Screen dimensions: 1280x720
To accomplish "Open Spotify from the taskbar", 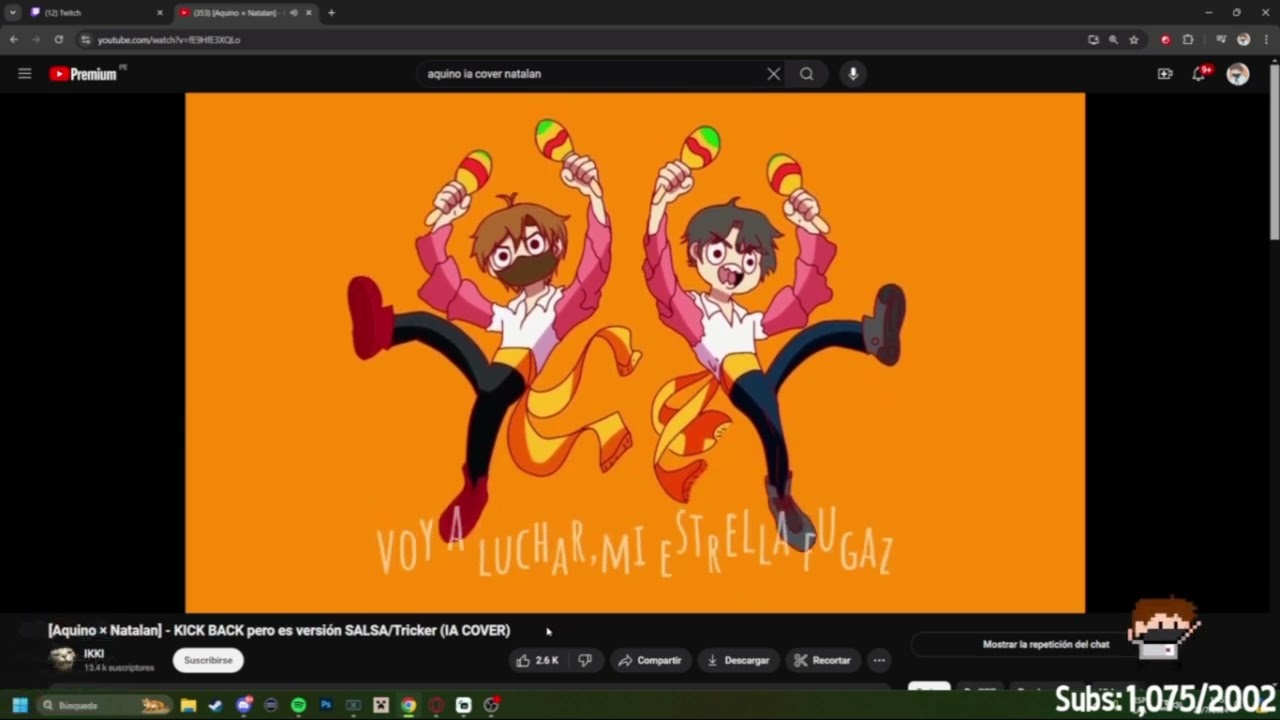I will tap(298, 705).
